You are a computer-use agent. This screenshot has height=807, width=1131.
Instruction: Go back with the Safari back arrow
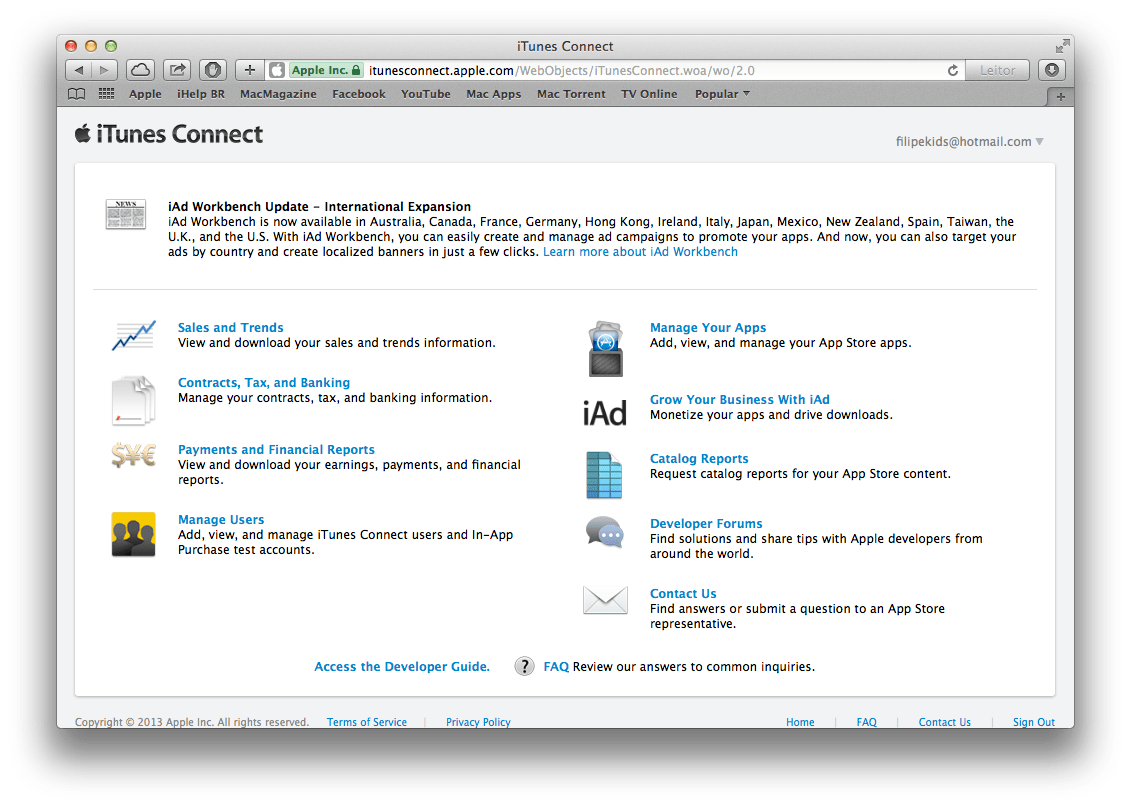(x=78, y=70)
